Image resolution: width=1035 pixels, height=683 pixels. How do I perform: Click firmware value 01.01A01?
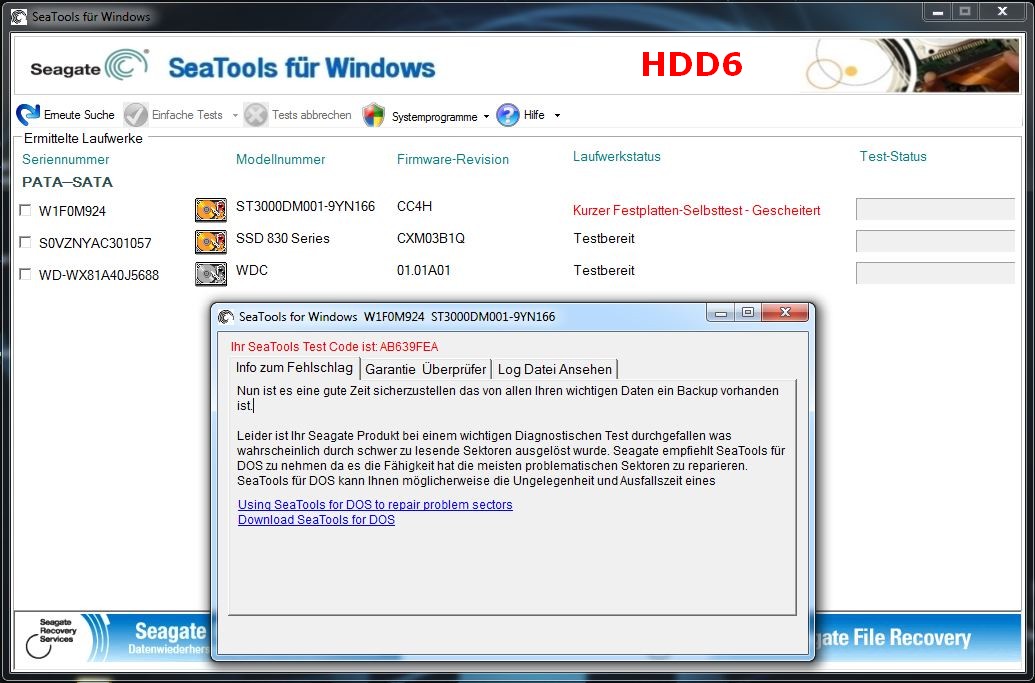coord(423,270)
